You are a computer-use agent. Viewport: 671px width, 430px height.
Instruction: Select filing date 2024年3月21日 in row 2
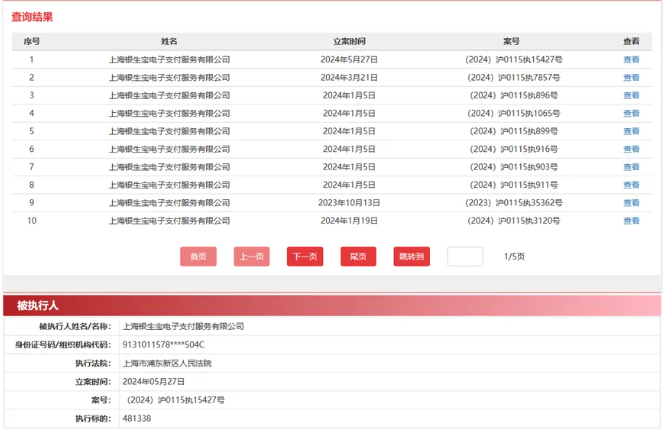coord(349,78)
